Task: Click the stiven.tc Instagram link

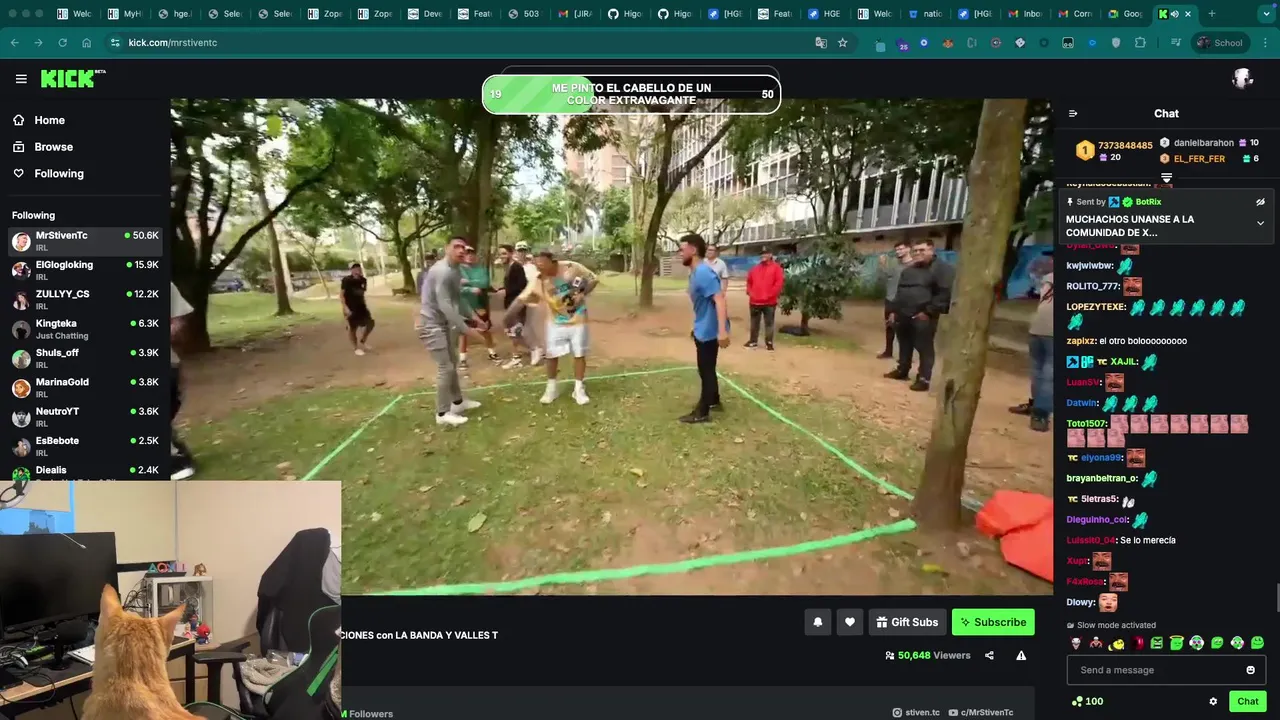Action: pos(916,712)
